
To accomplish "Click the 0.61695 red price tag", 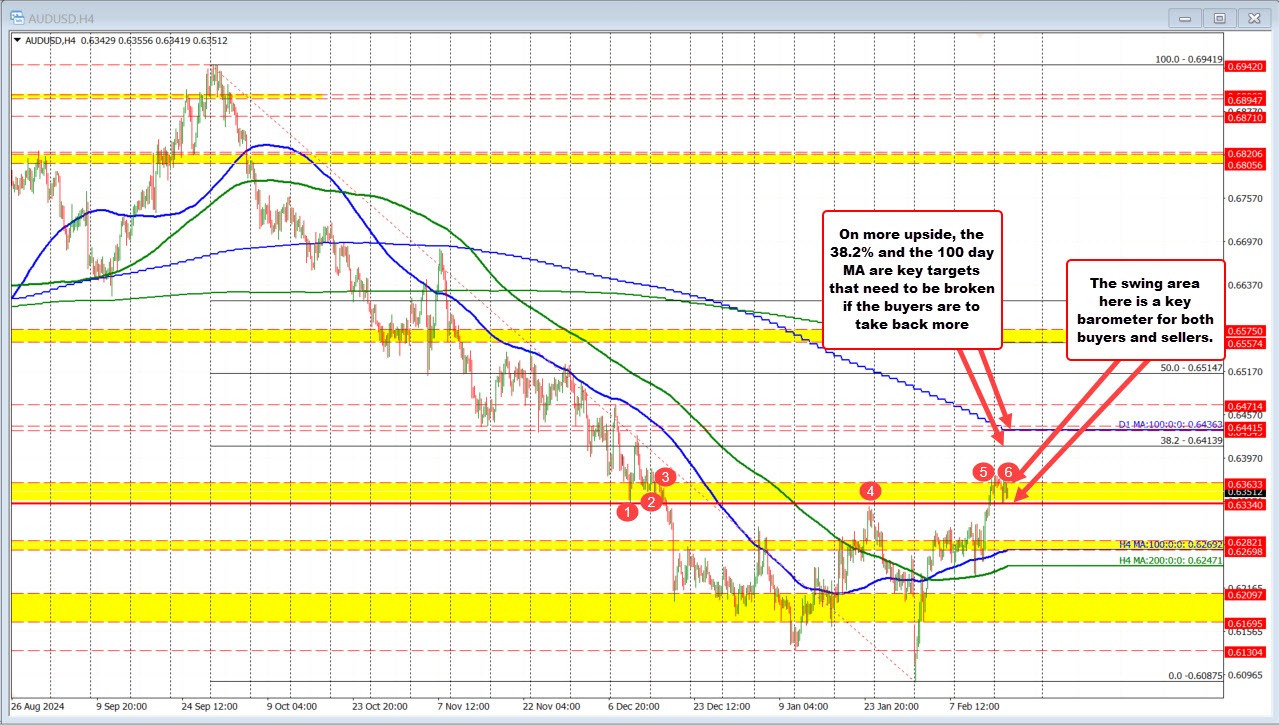I will coord(1246,622).
